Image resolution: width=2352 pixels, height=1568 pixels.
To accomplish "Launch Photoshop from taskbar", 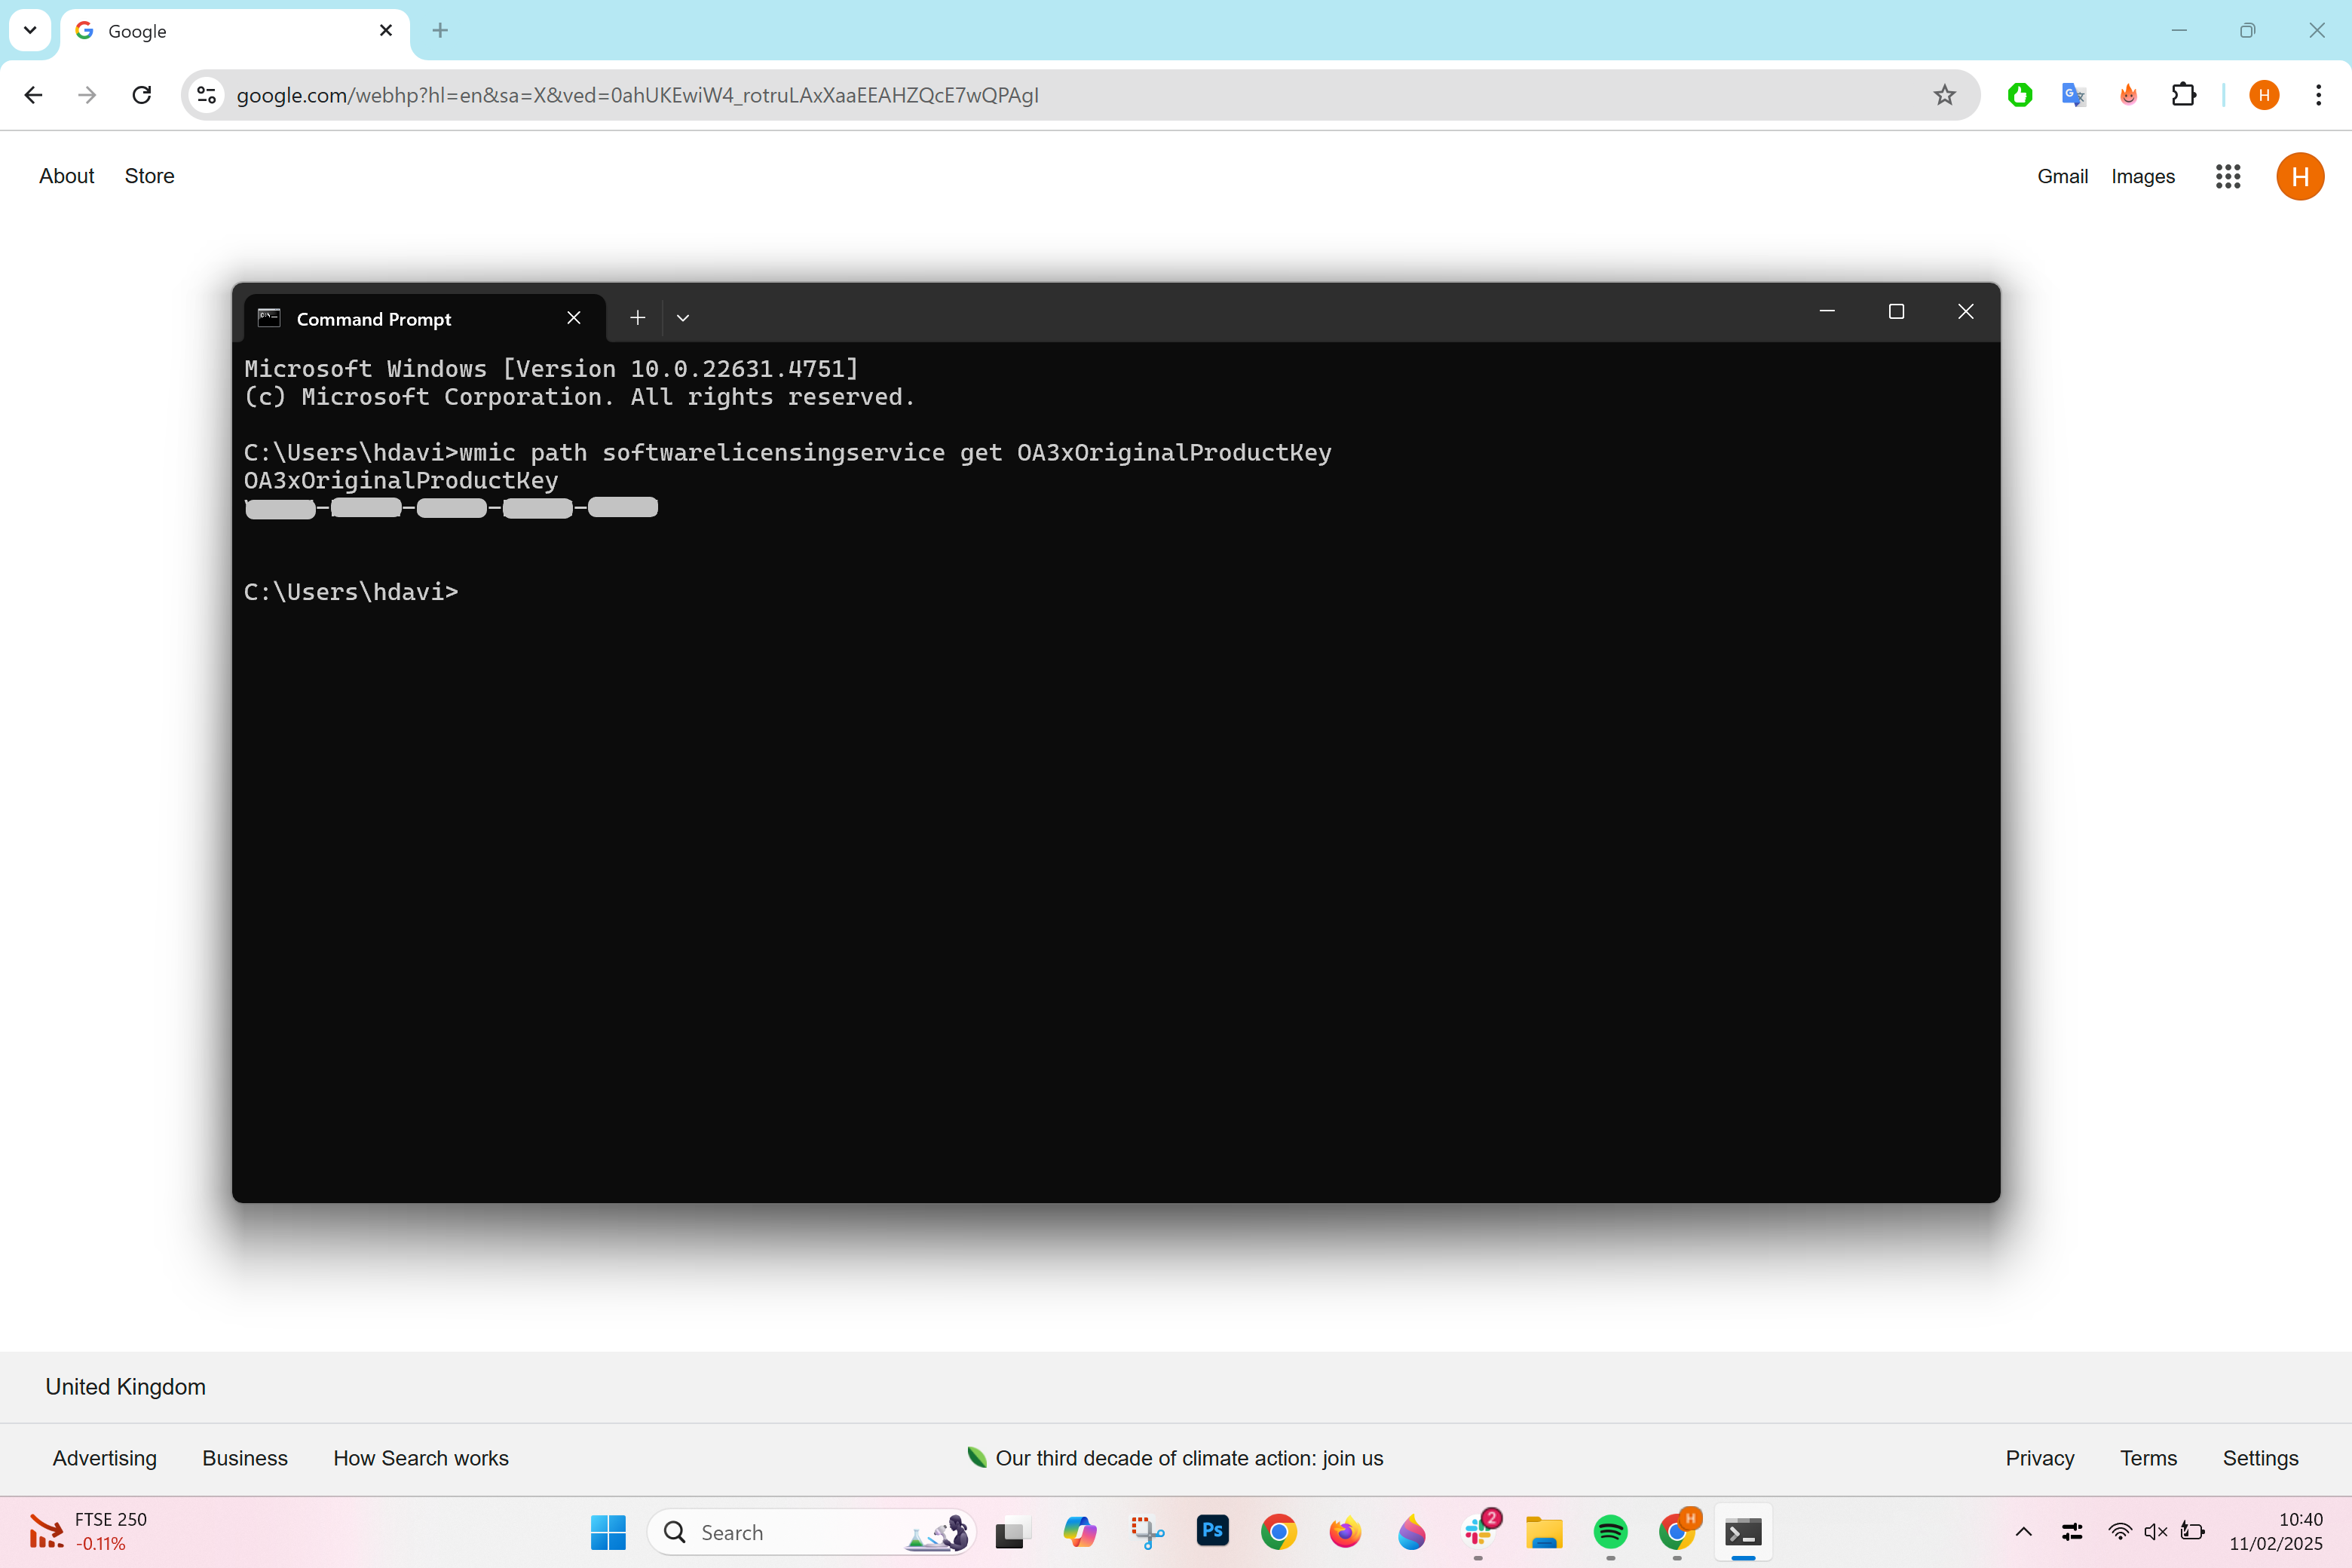I will [x=1213, y=1532].
